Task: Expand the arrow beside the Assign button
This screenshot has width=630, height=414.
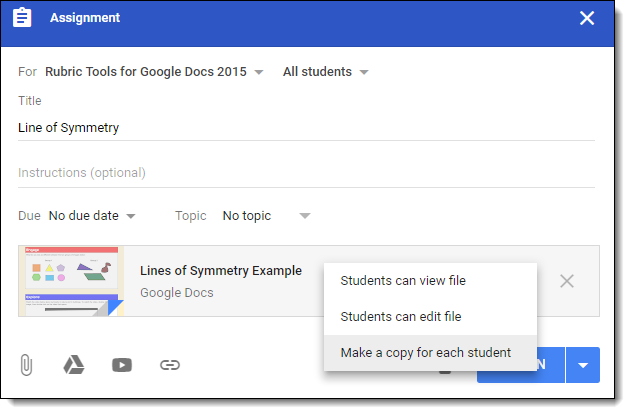Action: [x=583, y=365]
